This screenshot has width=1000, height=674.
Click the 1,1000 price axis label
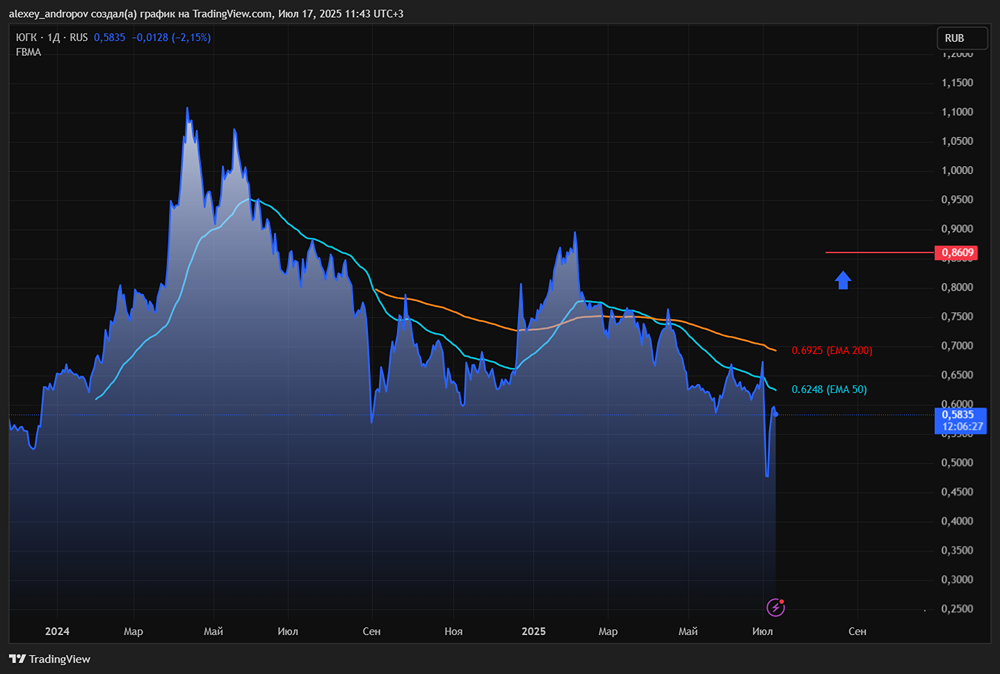click(x=957, y=112)
